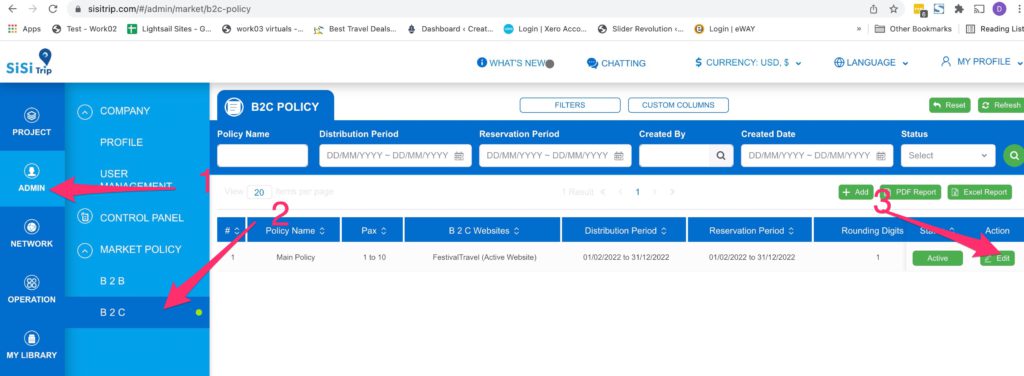
Task: Click the Main Policy name cell
Action: point(295,257)
